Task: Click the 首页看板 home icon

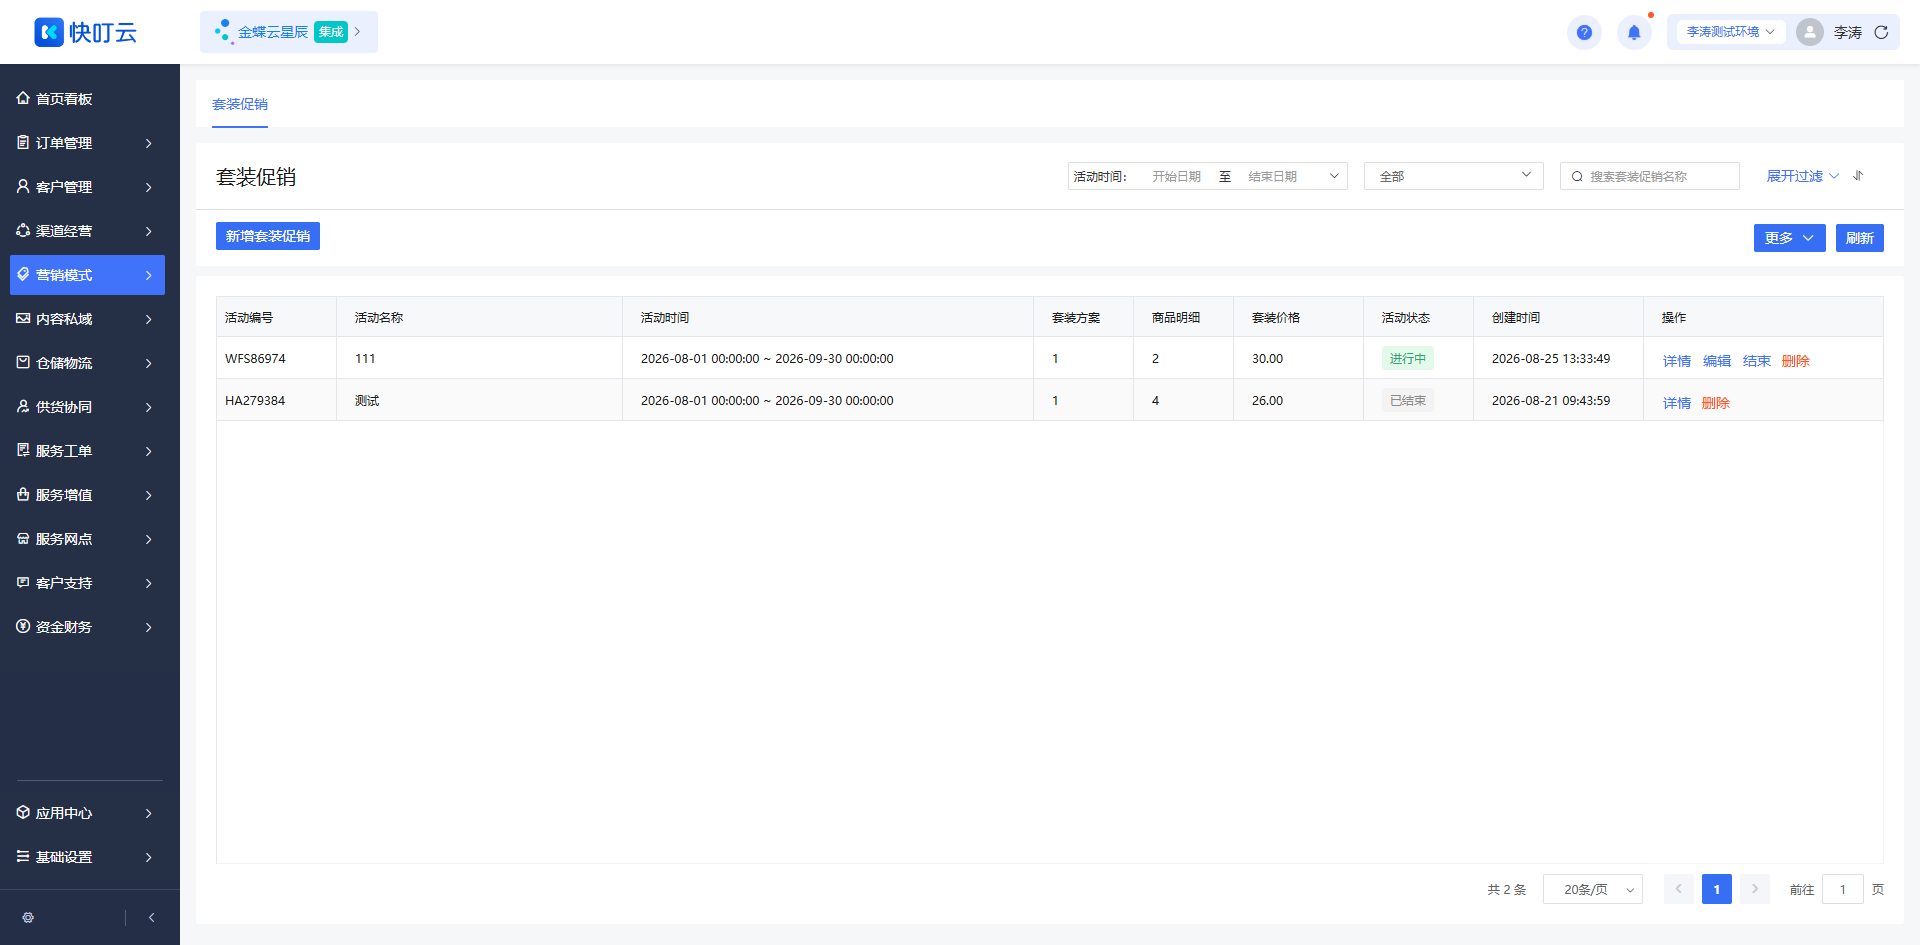Action: click(x=23, y=98)
